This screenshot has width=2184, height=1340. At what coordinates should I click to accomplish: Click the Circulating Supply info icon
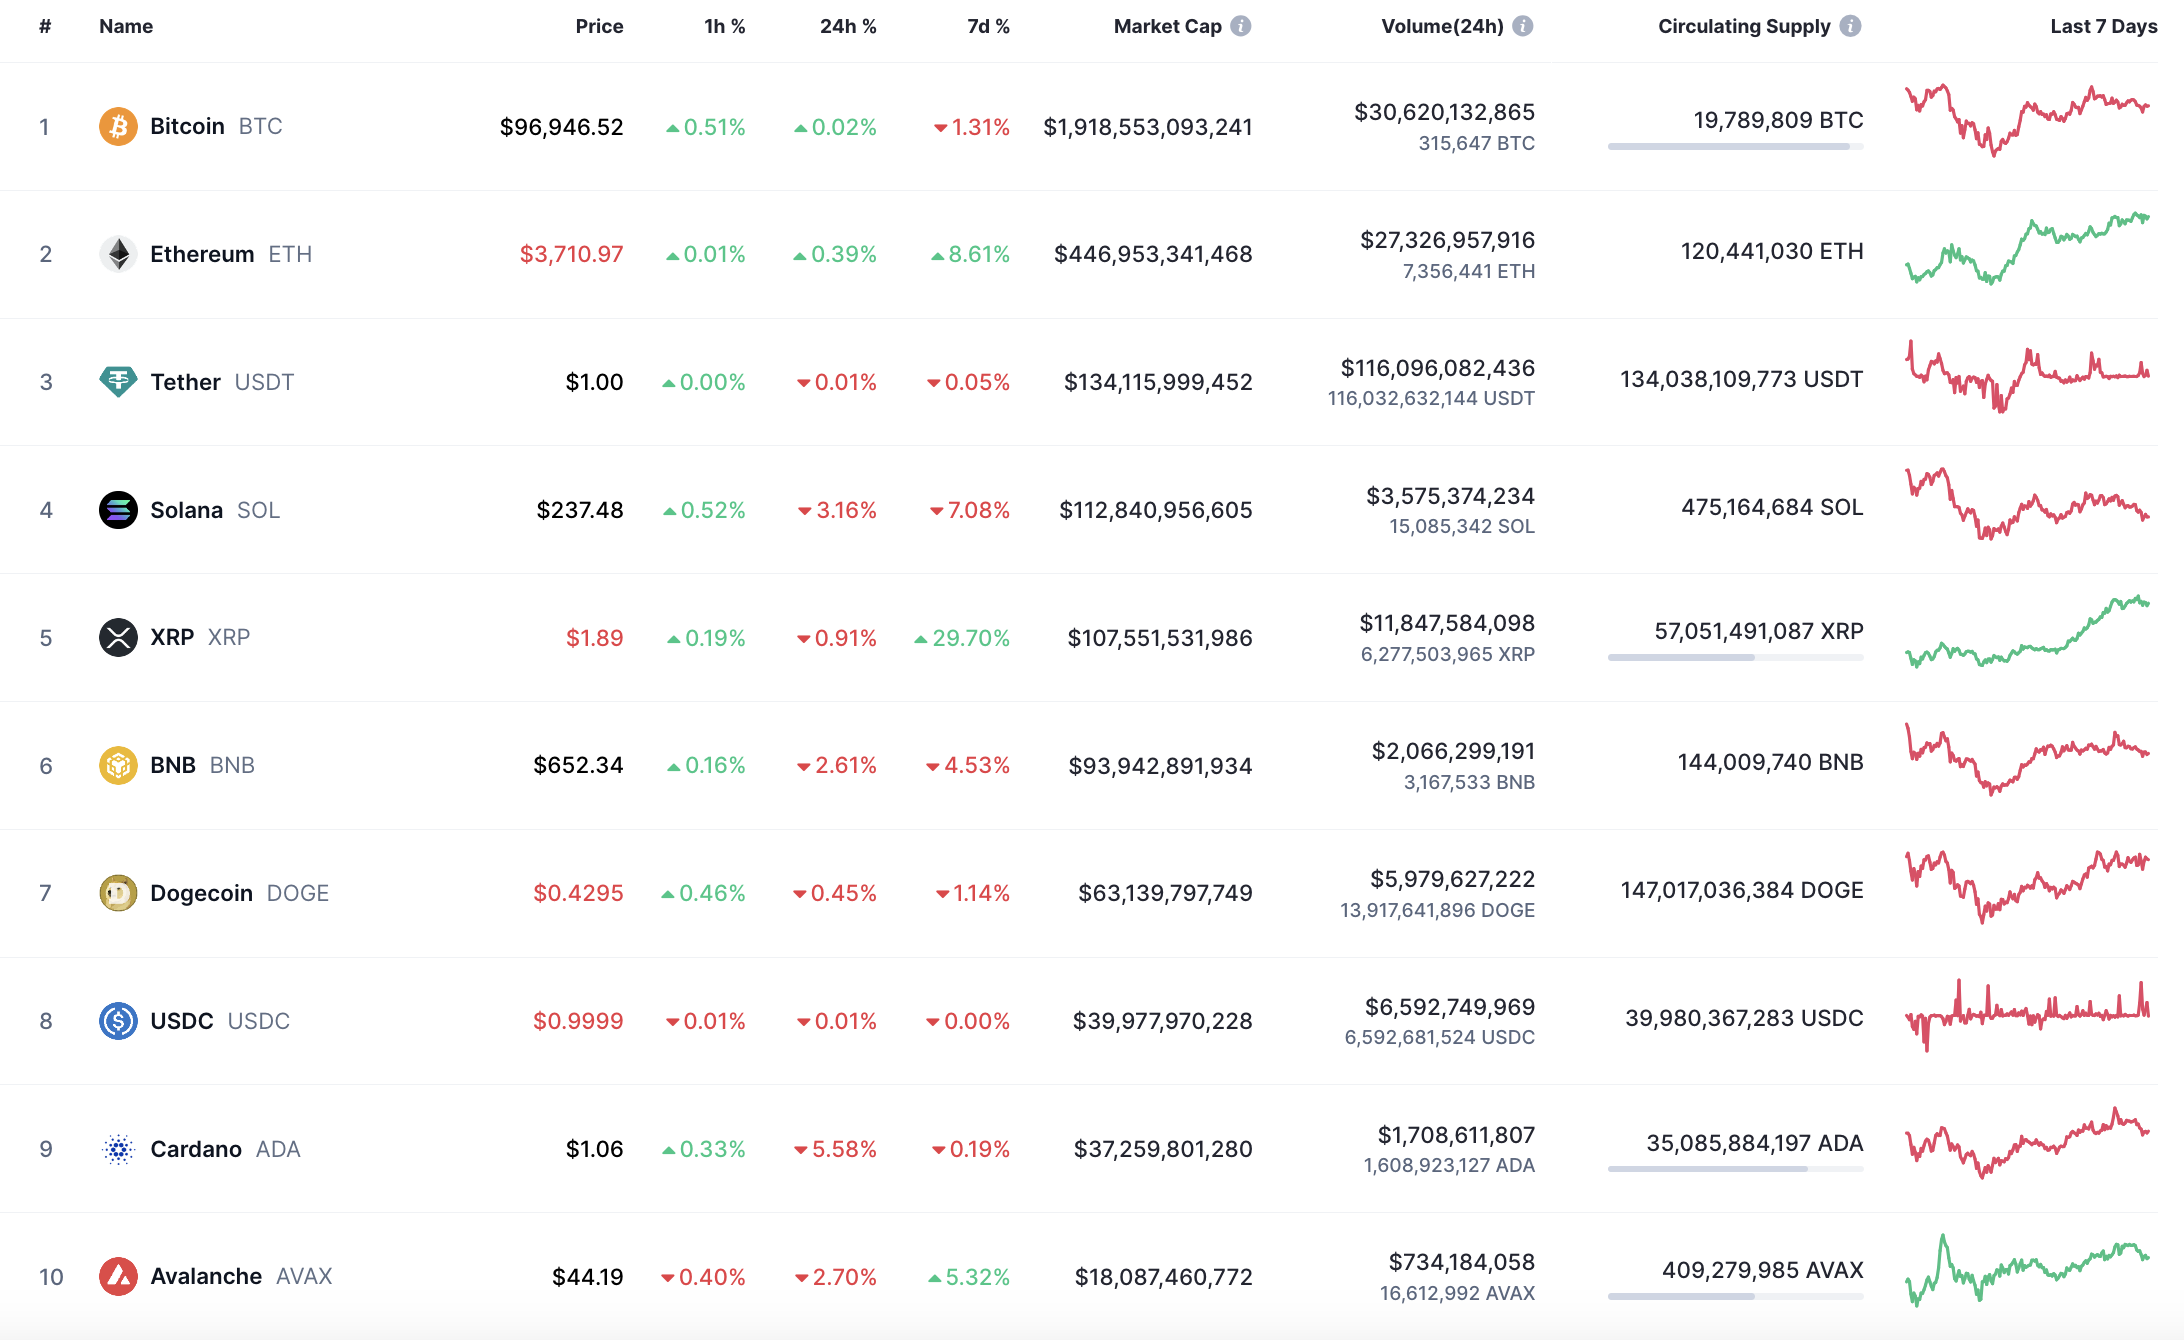1851,26
